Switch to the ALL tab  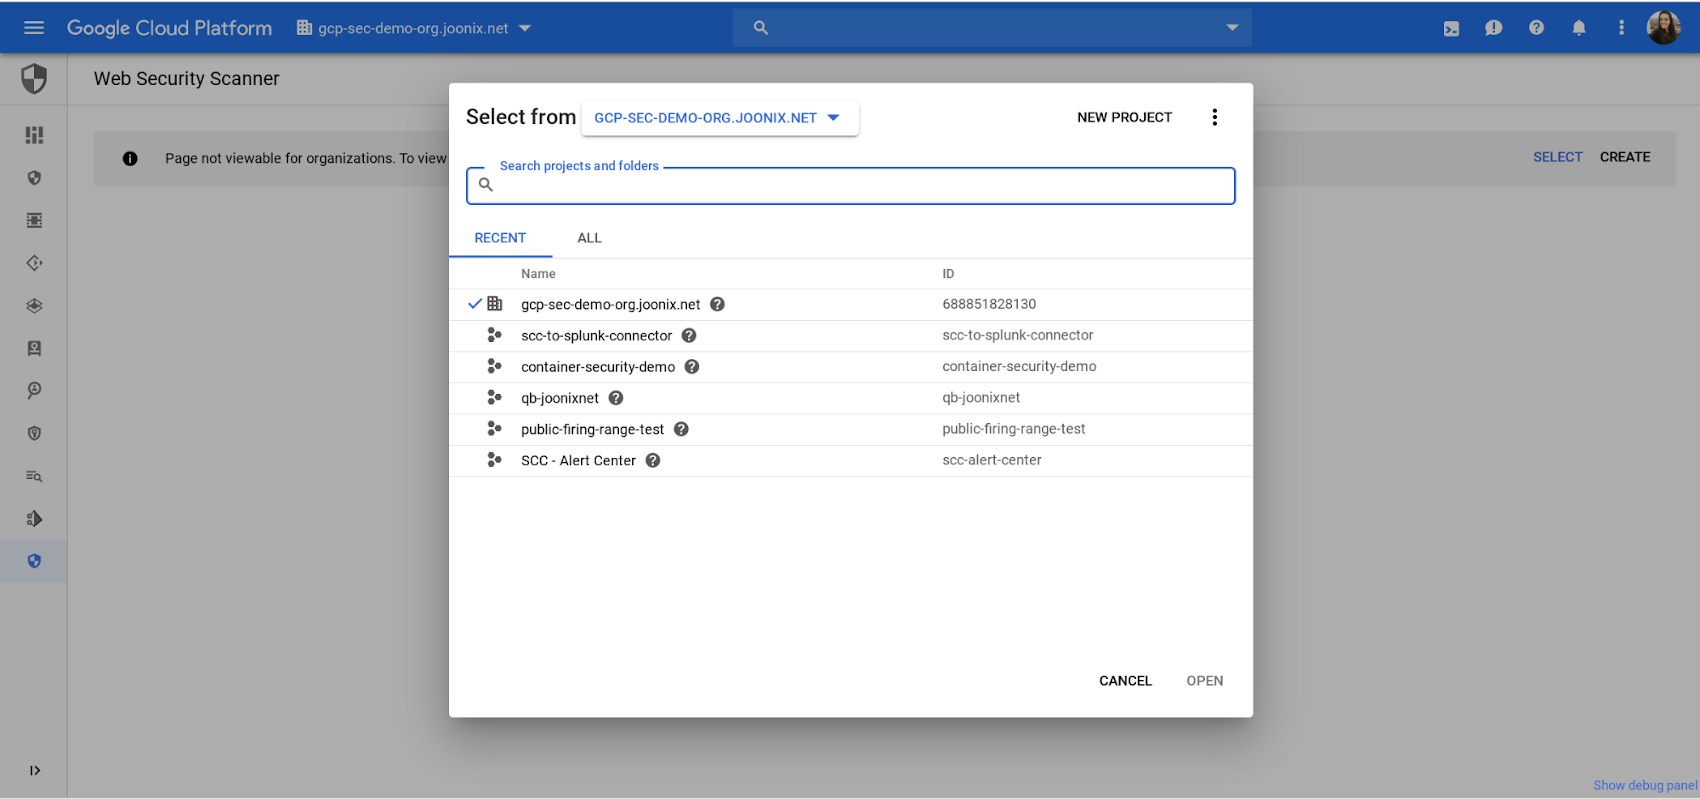point(589,238)
